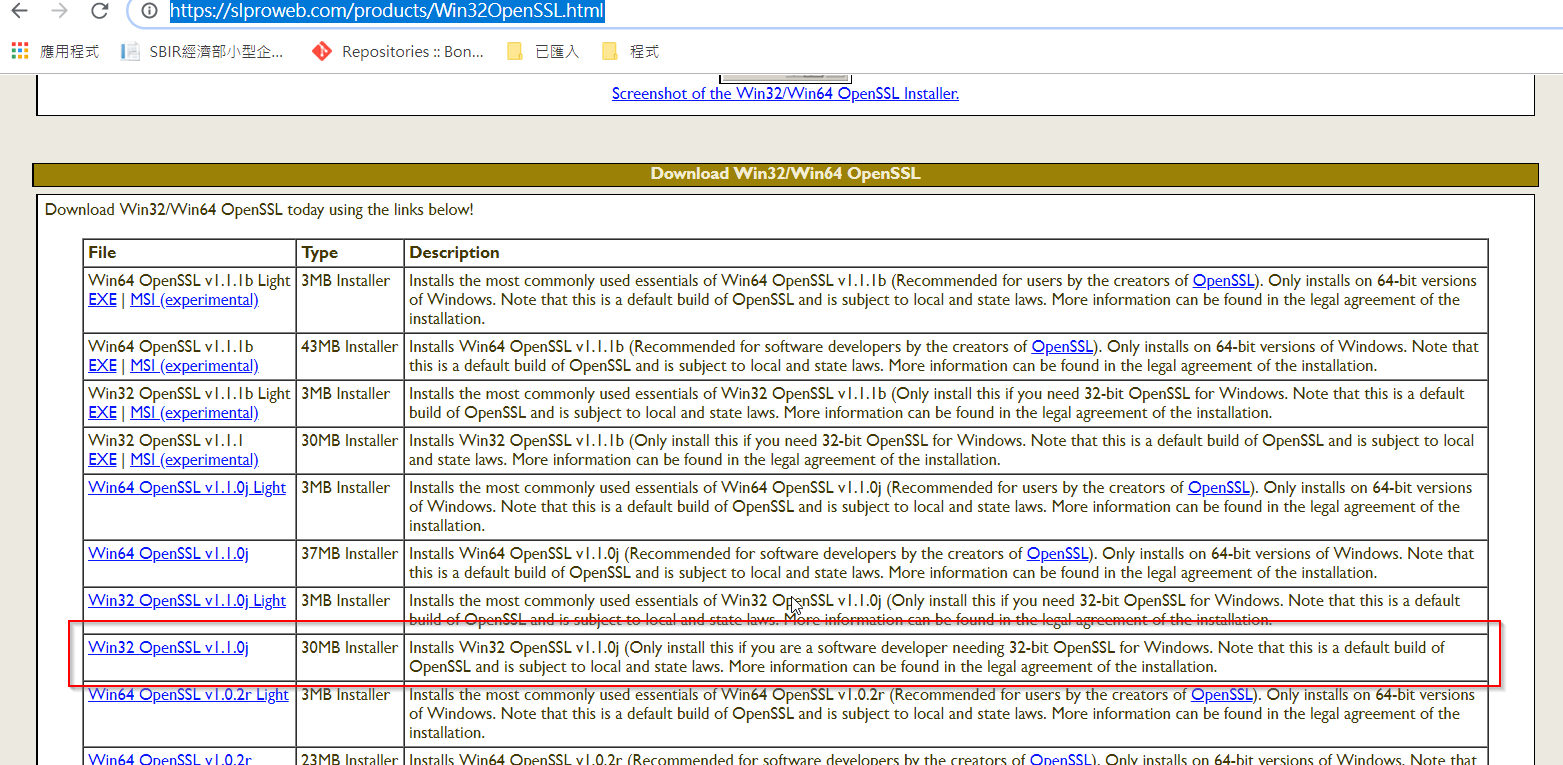
Task: Open OpenSSL link in Win64 v1.0.2r Light description
Action: [1222, 695]
